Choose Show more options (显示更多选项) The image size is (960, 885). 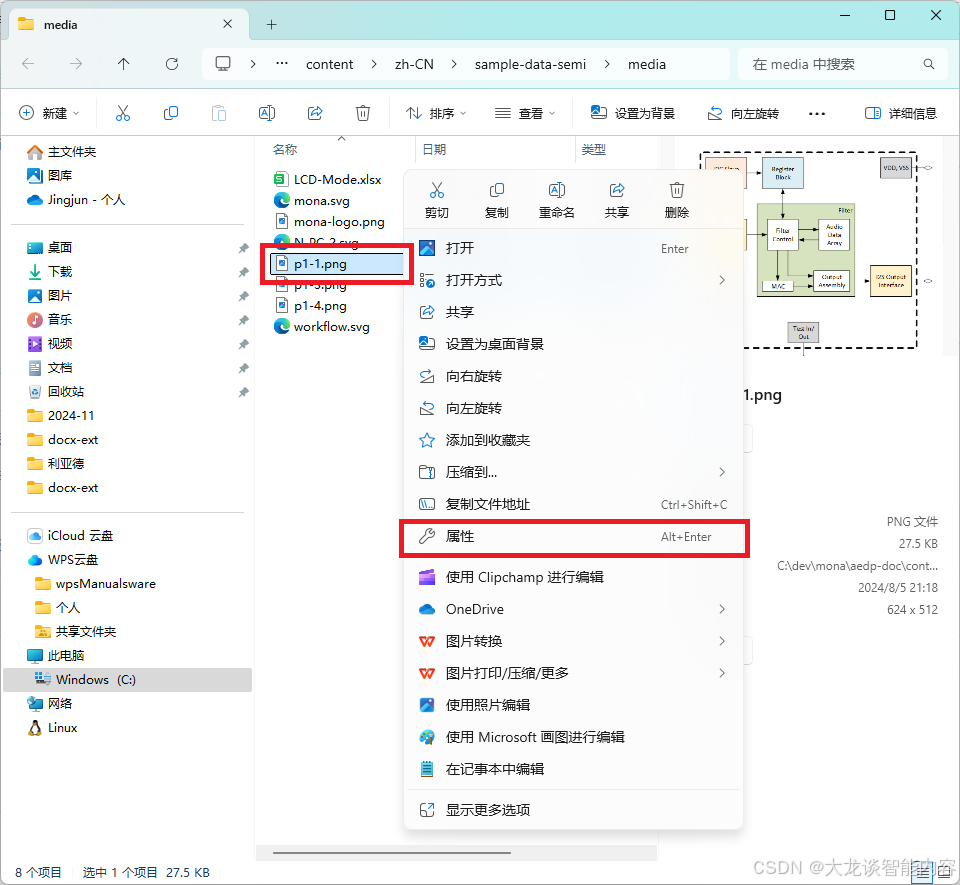(x=573, y=810)
